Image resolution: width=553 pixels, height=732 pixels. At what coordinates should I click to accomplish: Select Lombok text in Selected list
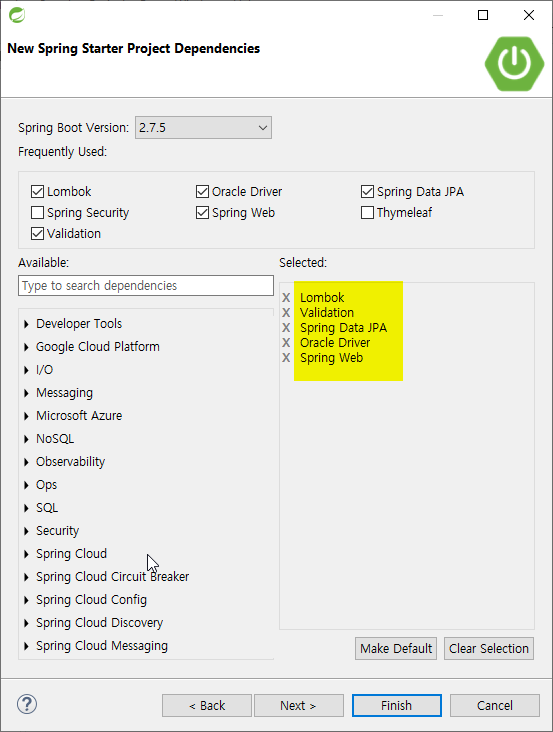click(x=322, y=298)
